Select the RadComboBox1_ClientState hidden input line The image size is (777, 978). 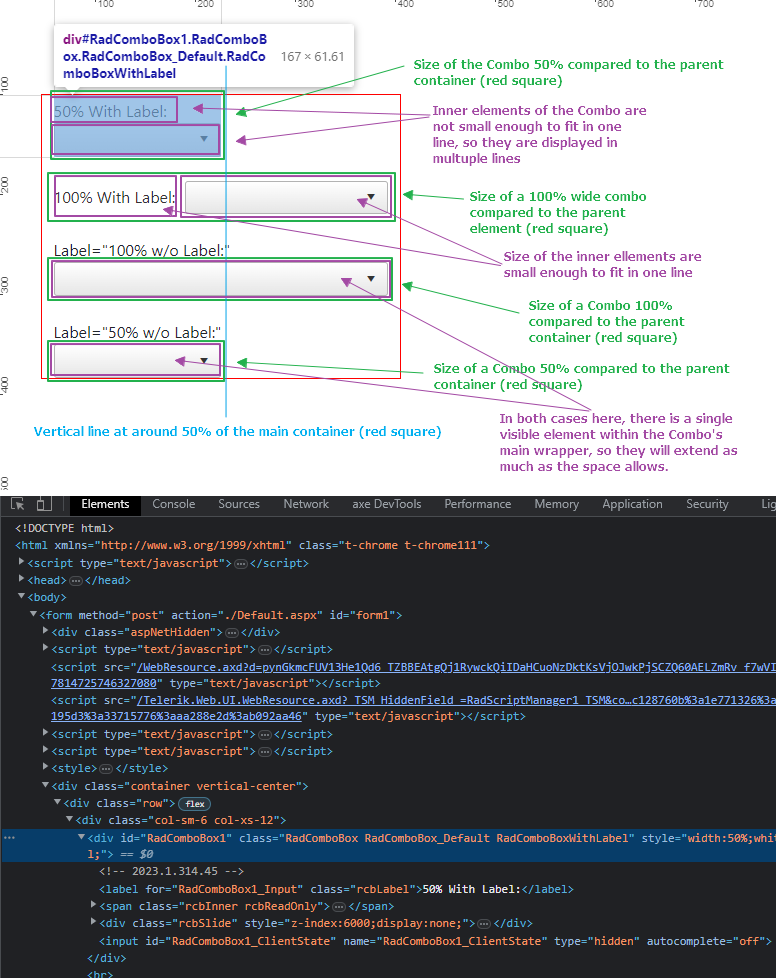435,941
